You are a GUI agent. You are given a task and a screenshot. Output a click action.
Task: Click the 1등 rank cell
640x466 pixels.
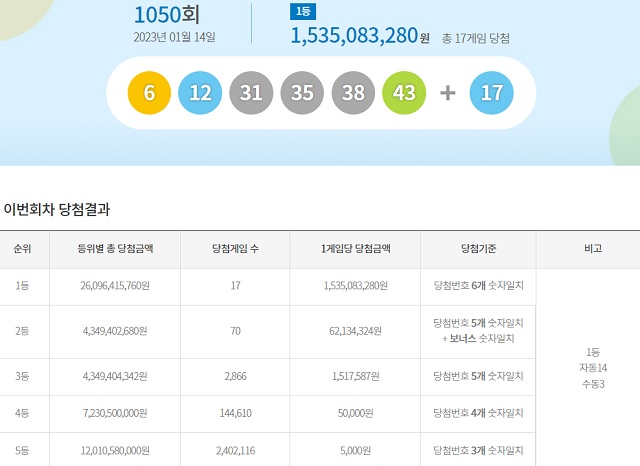pyautogui.click(x=22, y=286)
